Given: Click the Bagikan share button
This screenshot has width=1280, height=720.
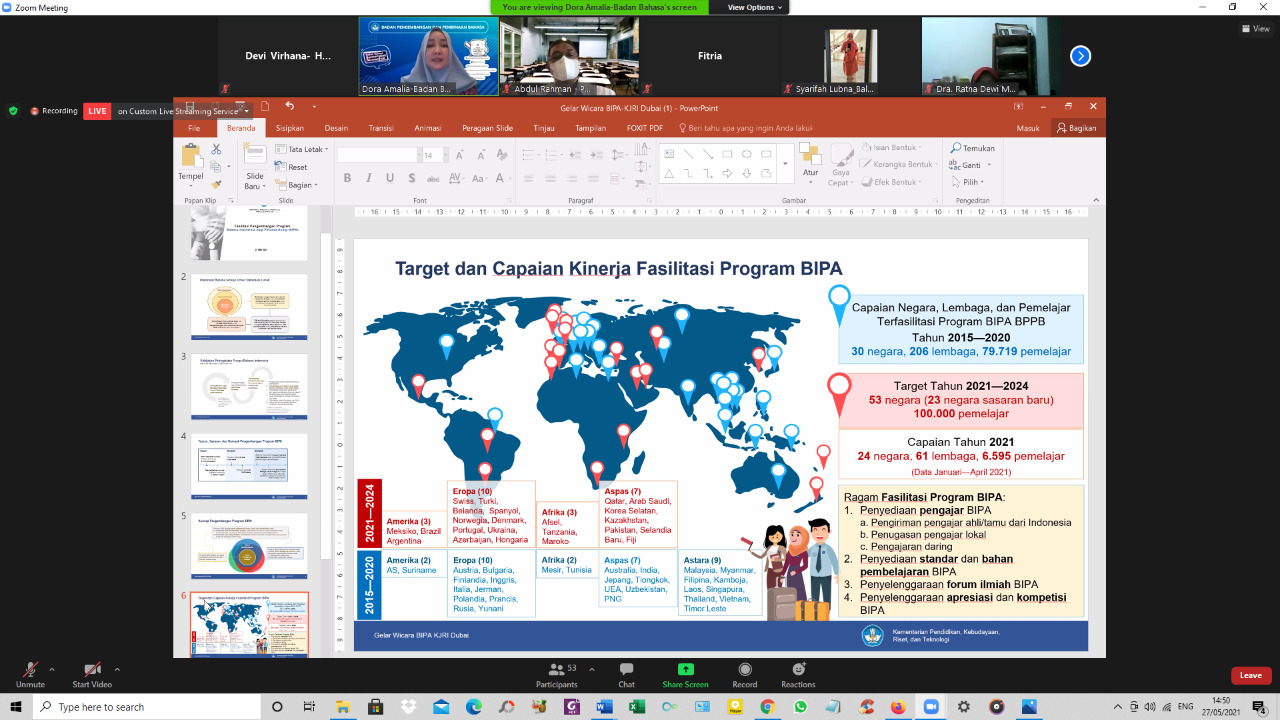Looking at the screenshot, I should (x=1076, y=128).
